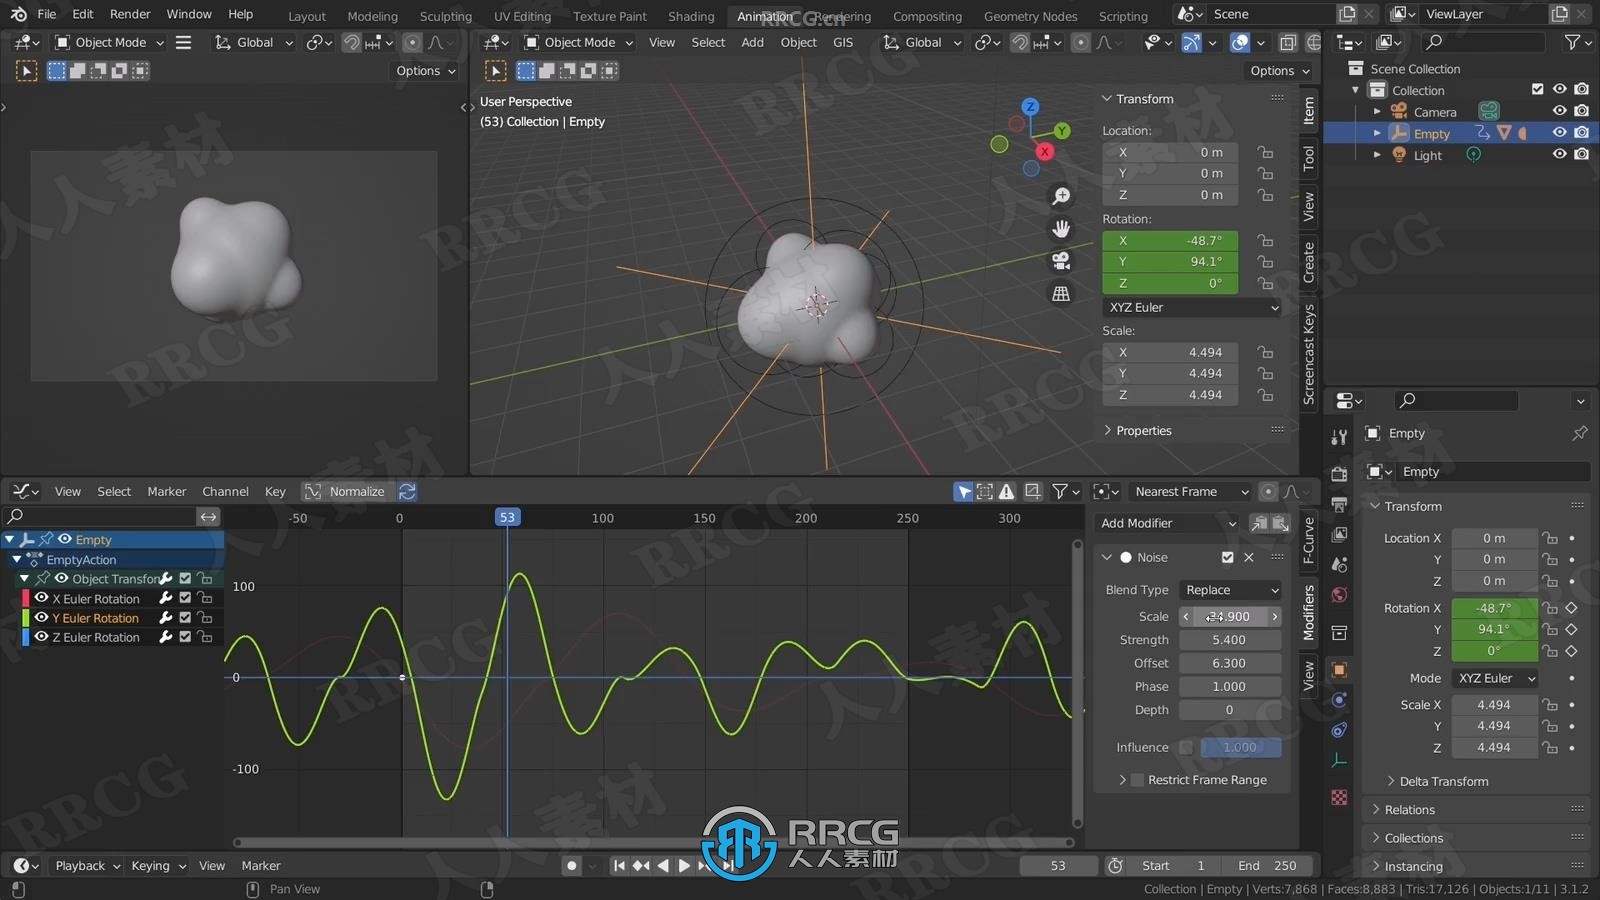Click the Offset field showing 6.300
Image resolution: width=1600 pixels, height=900 pixels.
[1230, 663]
